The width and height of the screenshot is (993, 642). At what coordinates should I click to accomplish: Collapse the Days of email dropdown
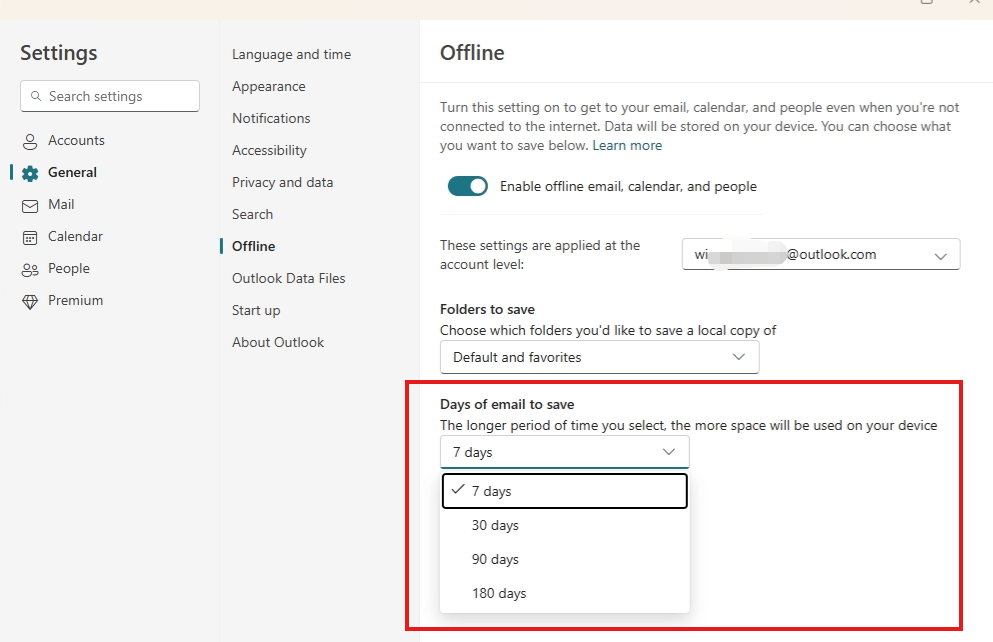564,452
